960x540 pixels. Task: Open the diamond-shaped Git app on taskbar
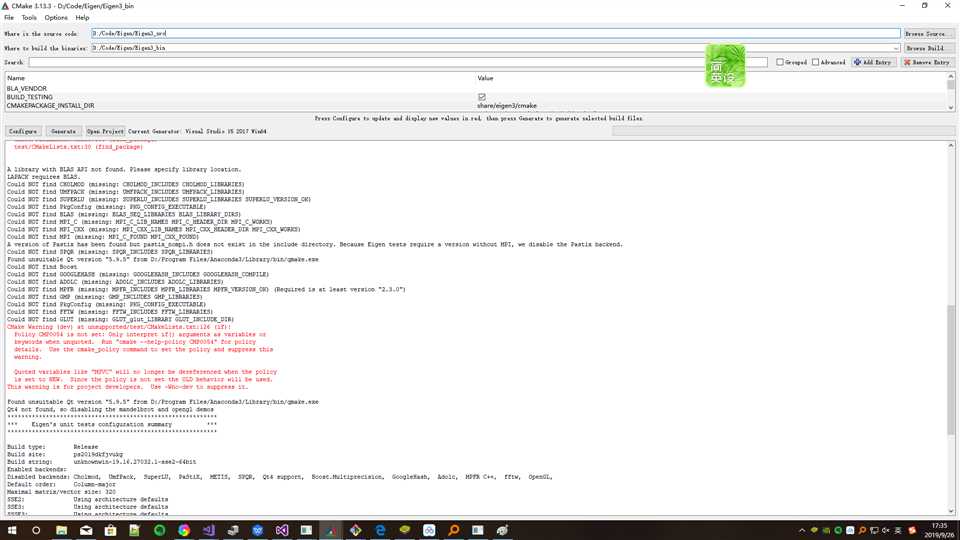pyautogui.click(x=355, y=530)
